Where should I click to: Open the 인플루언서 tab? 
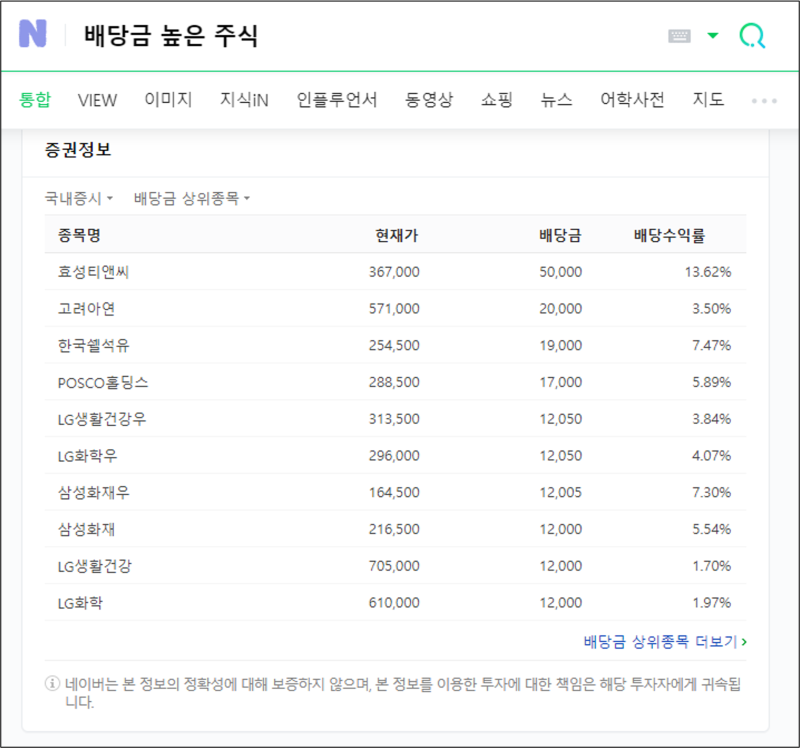(337, 99)
